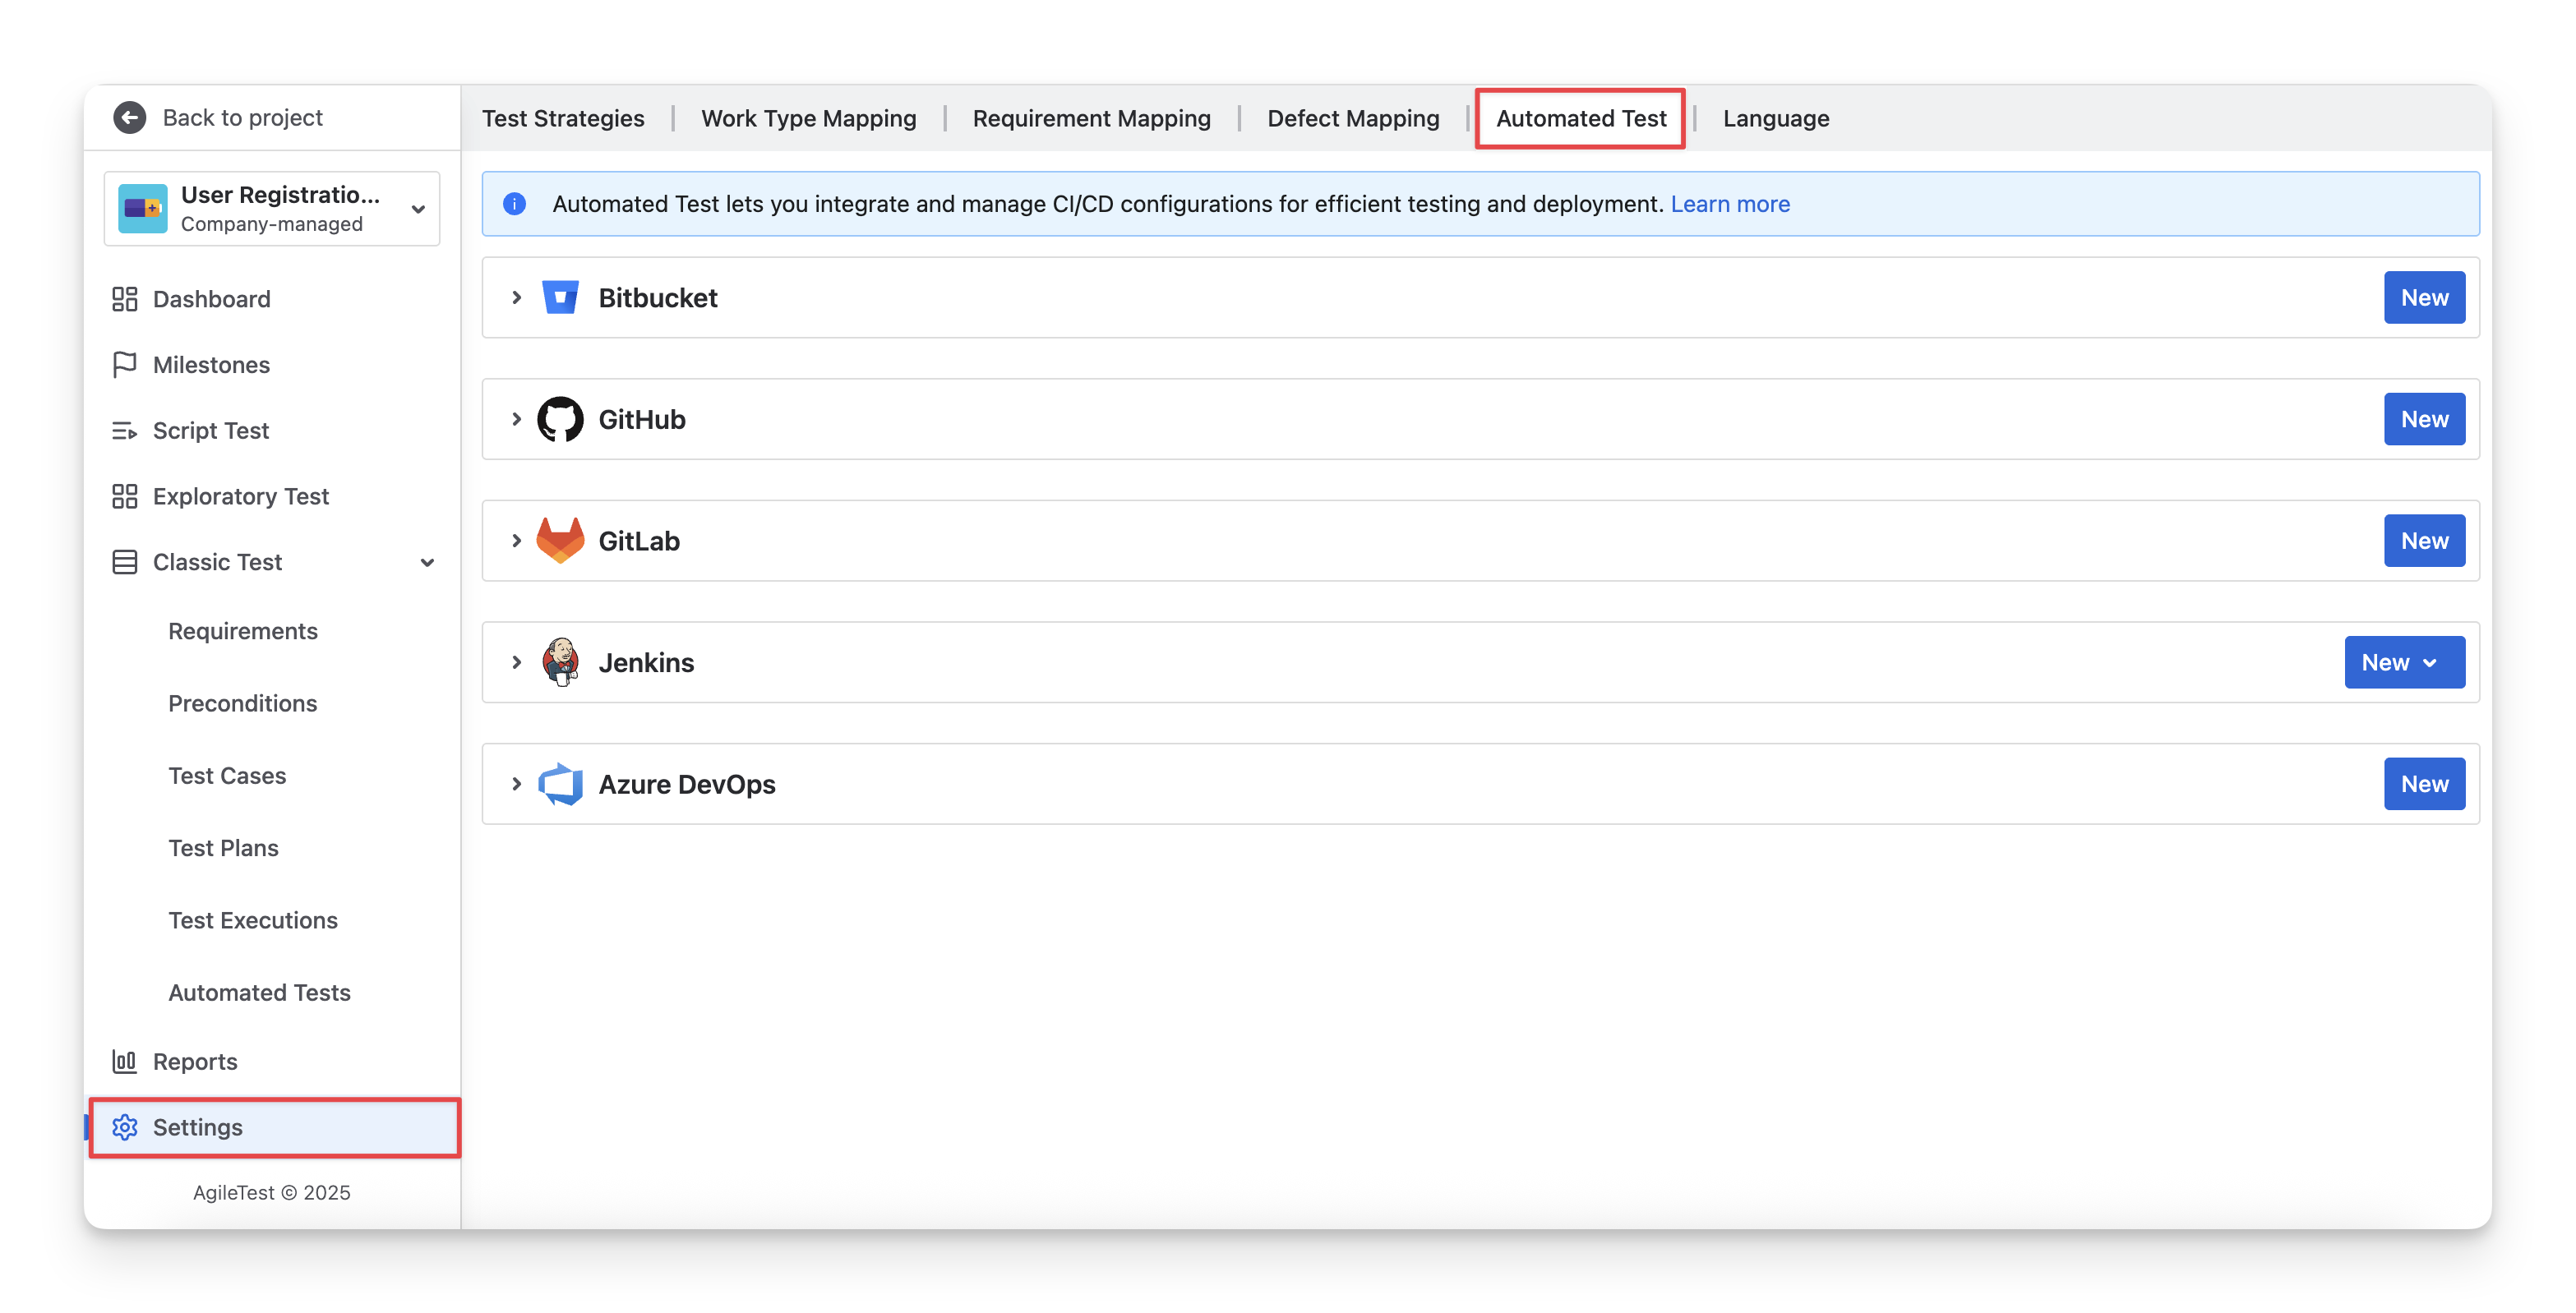
Task: Switch to the Defect Mapping tab
Action: [1352, 118]
